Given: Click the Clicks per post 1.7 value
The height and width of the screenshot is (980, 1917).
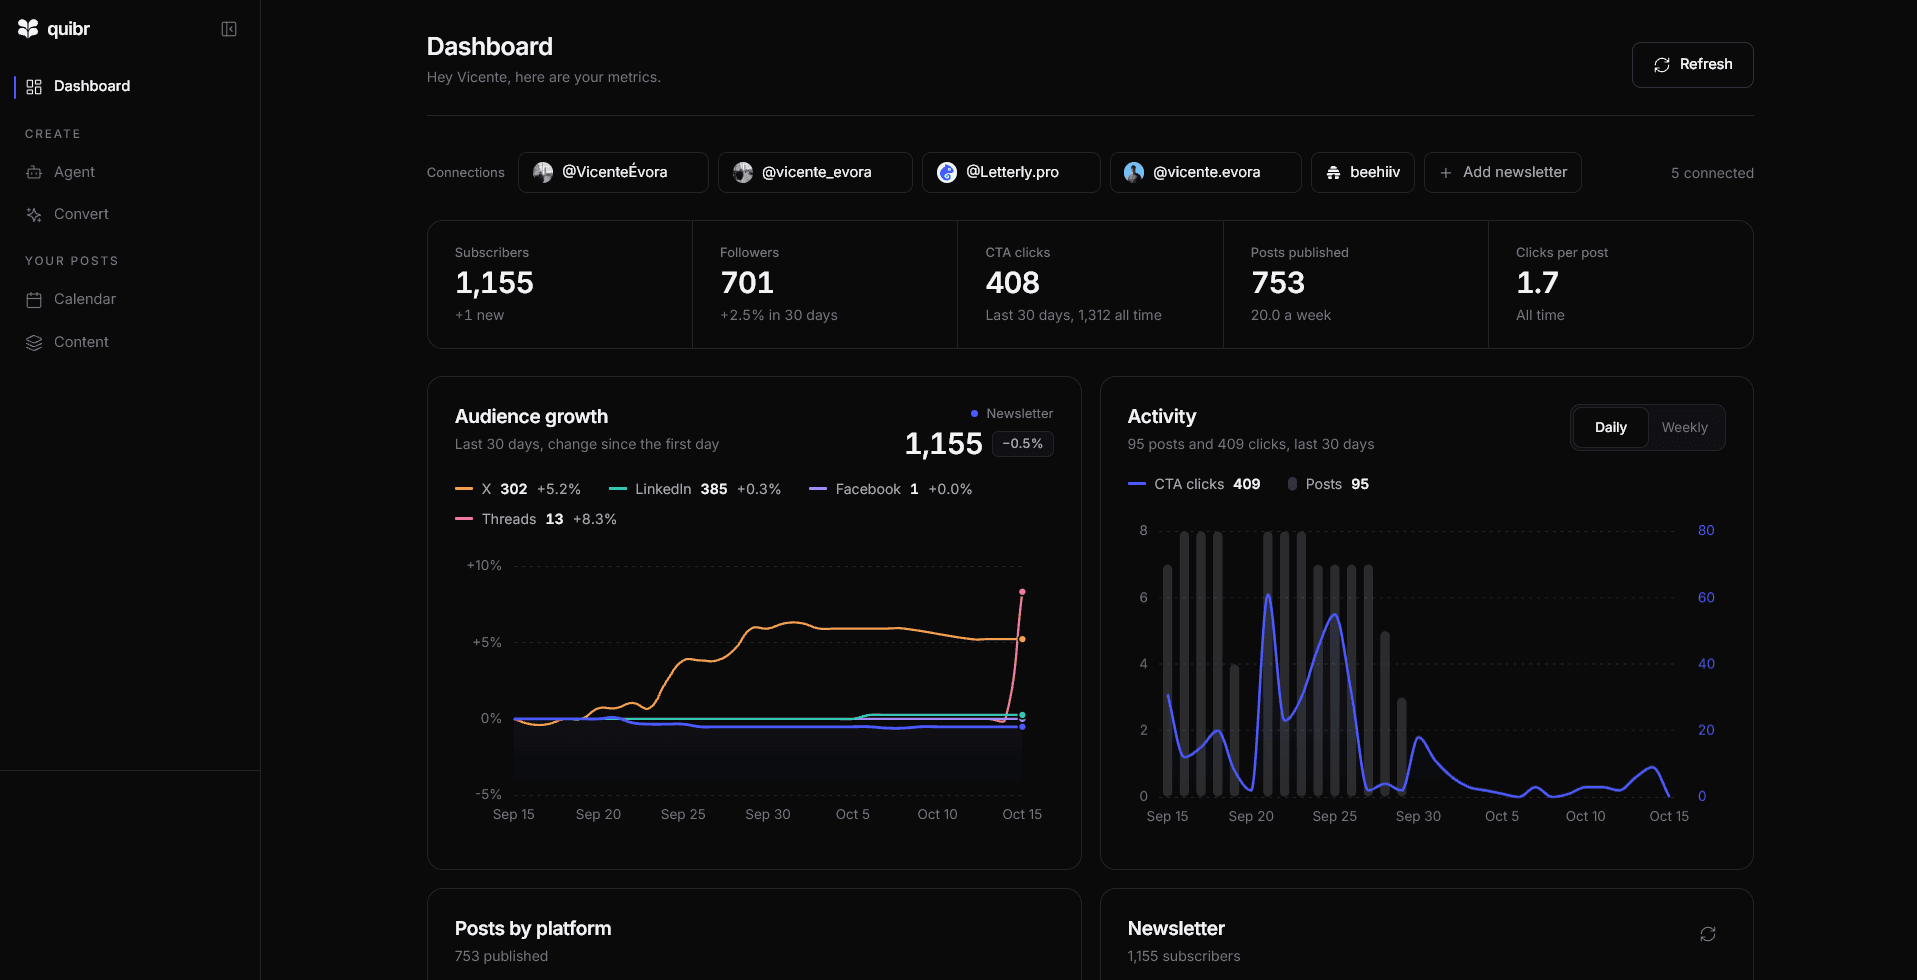Looking at the screenshot, I should pyautogui.click(x=1537, y=283).
